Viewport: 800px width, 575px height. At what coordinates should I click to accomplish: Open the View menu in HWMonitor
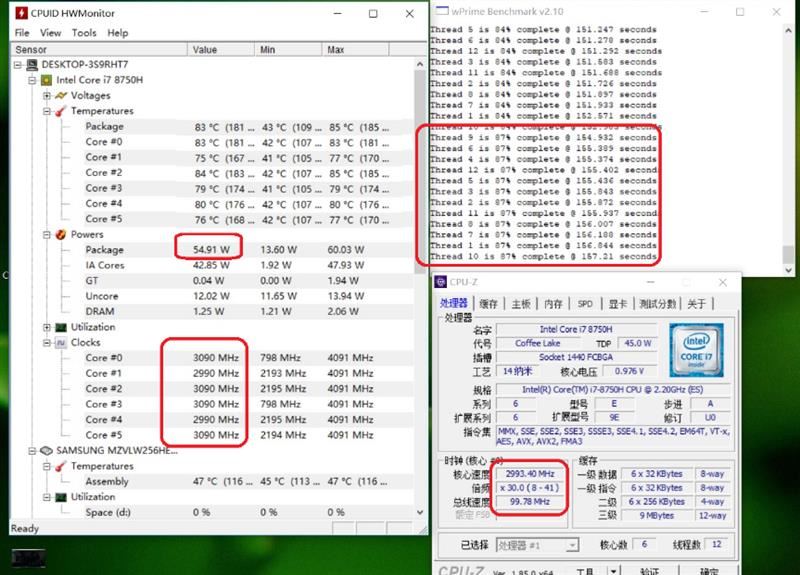[x=51, y=33]
